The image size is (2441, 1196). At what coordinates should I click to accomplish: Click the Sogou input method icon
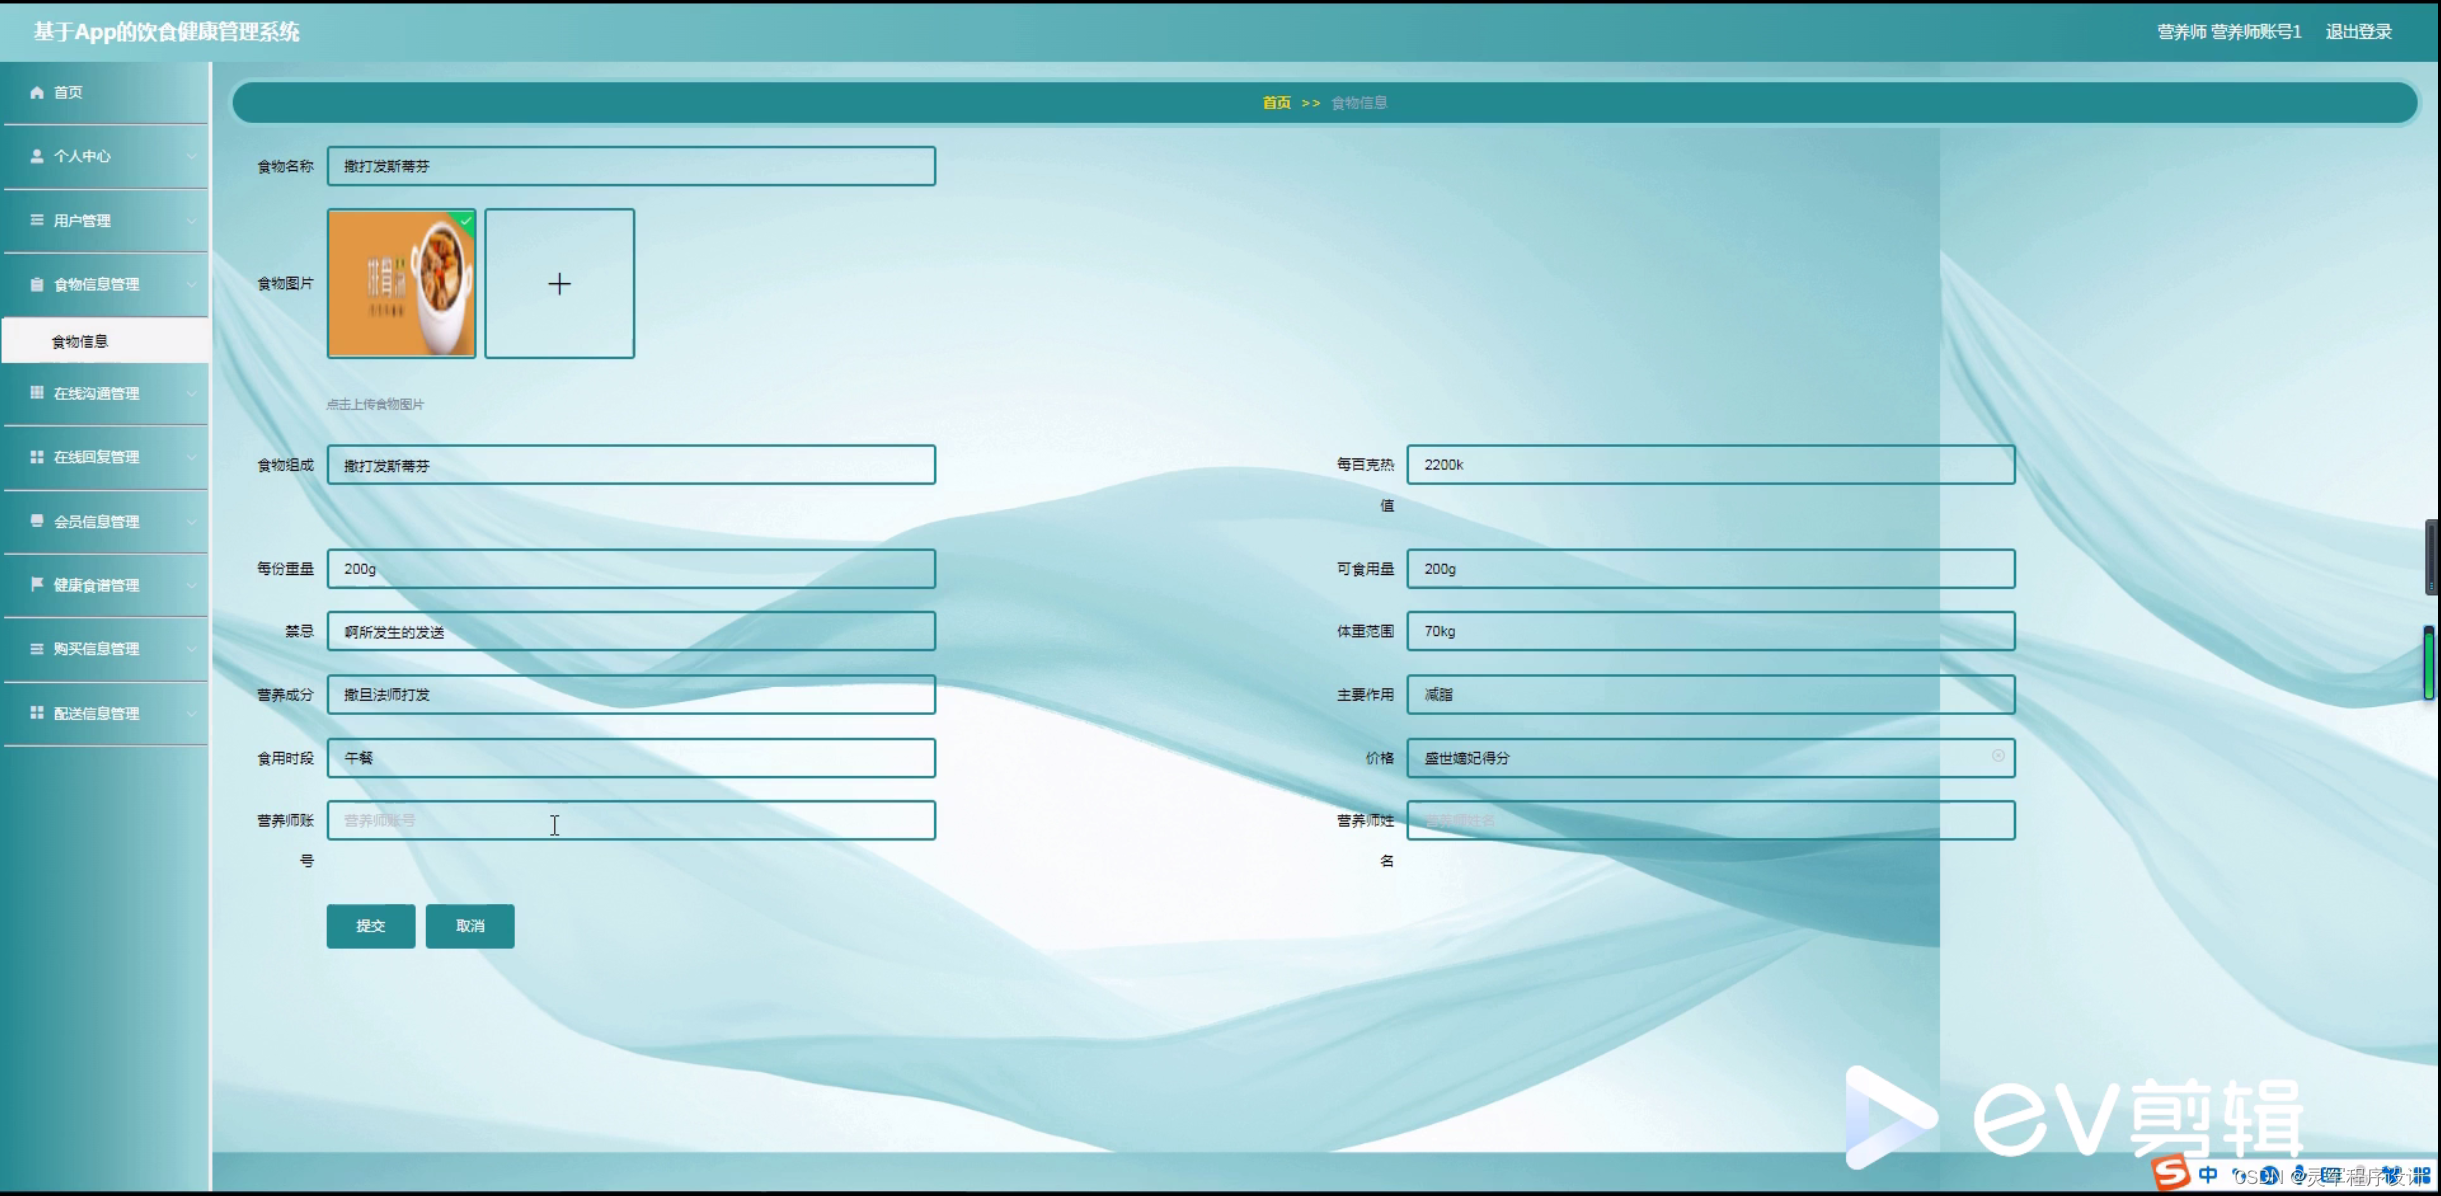pyautogui.click(x=2170, y=1173)
